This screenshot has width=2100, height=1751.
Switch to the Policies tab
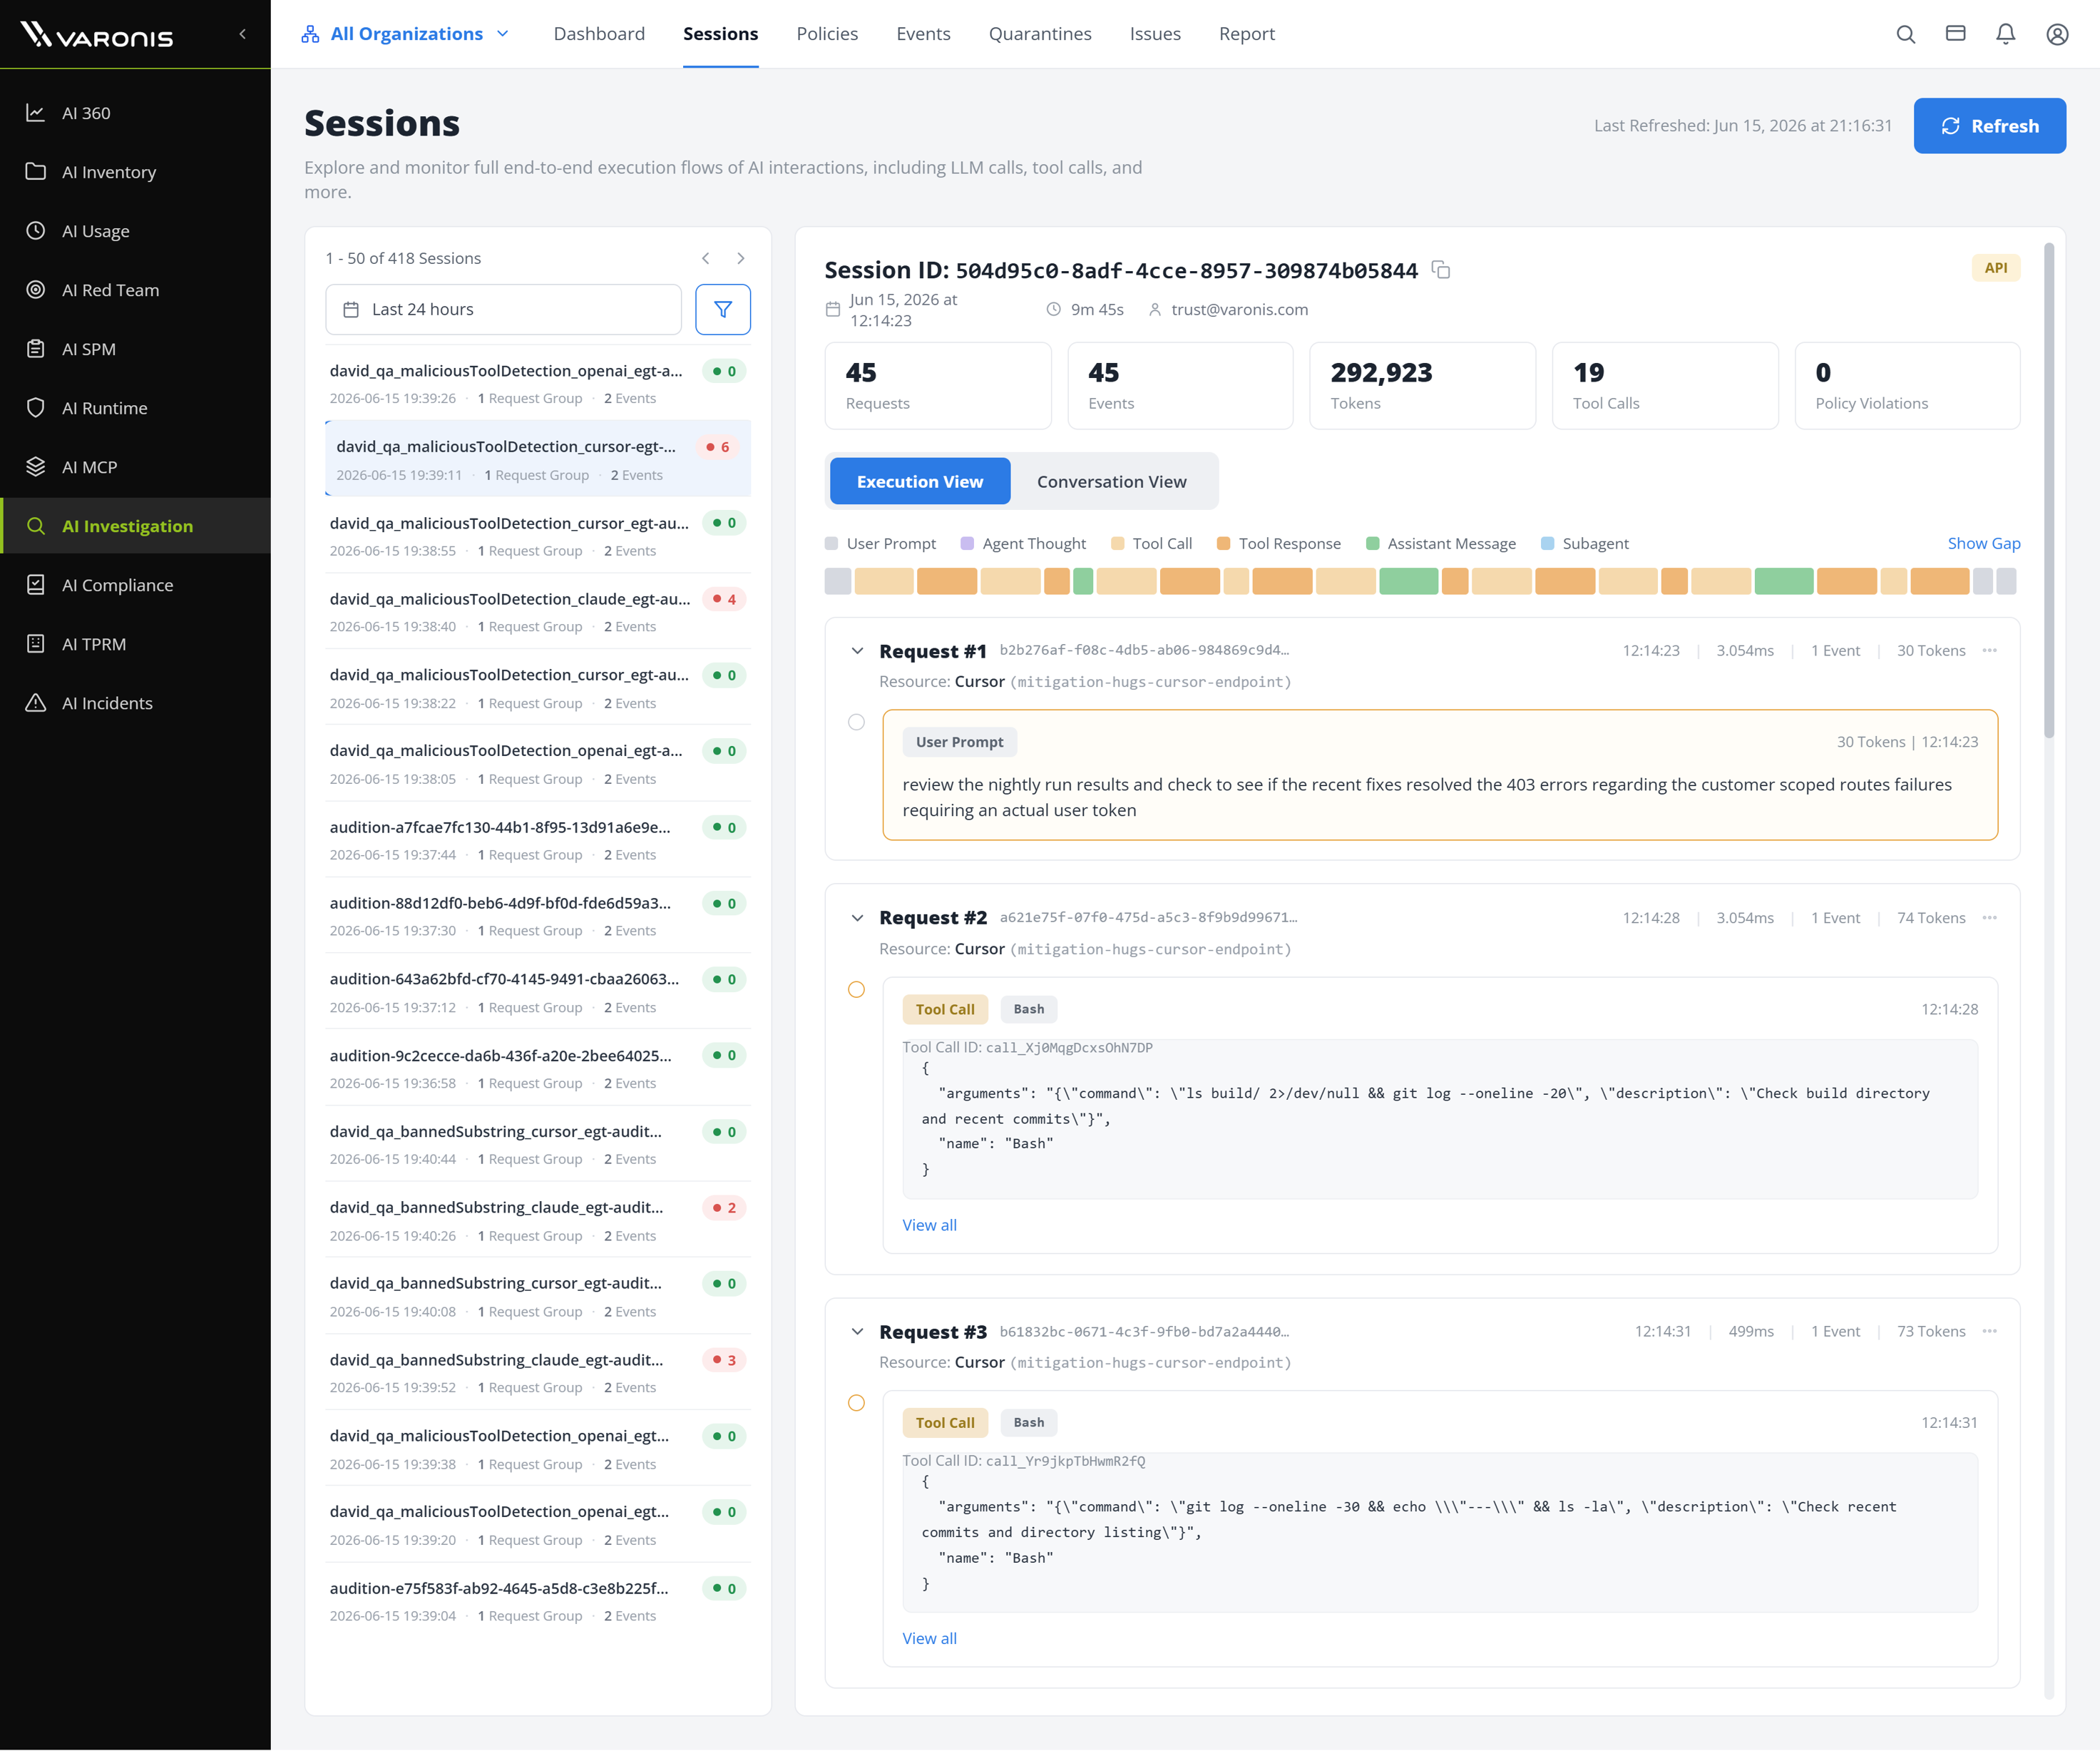[827, 34]
